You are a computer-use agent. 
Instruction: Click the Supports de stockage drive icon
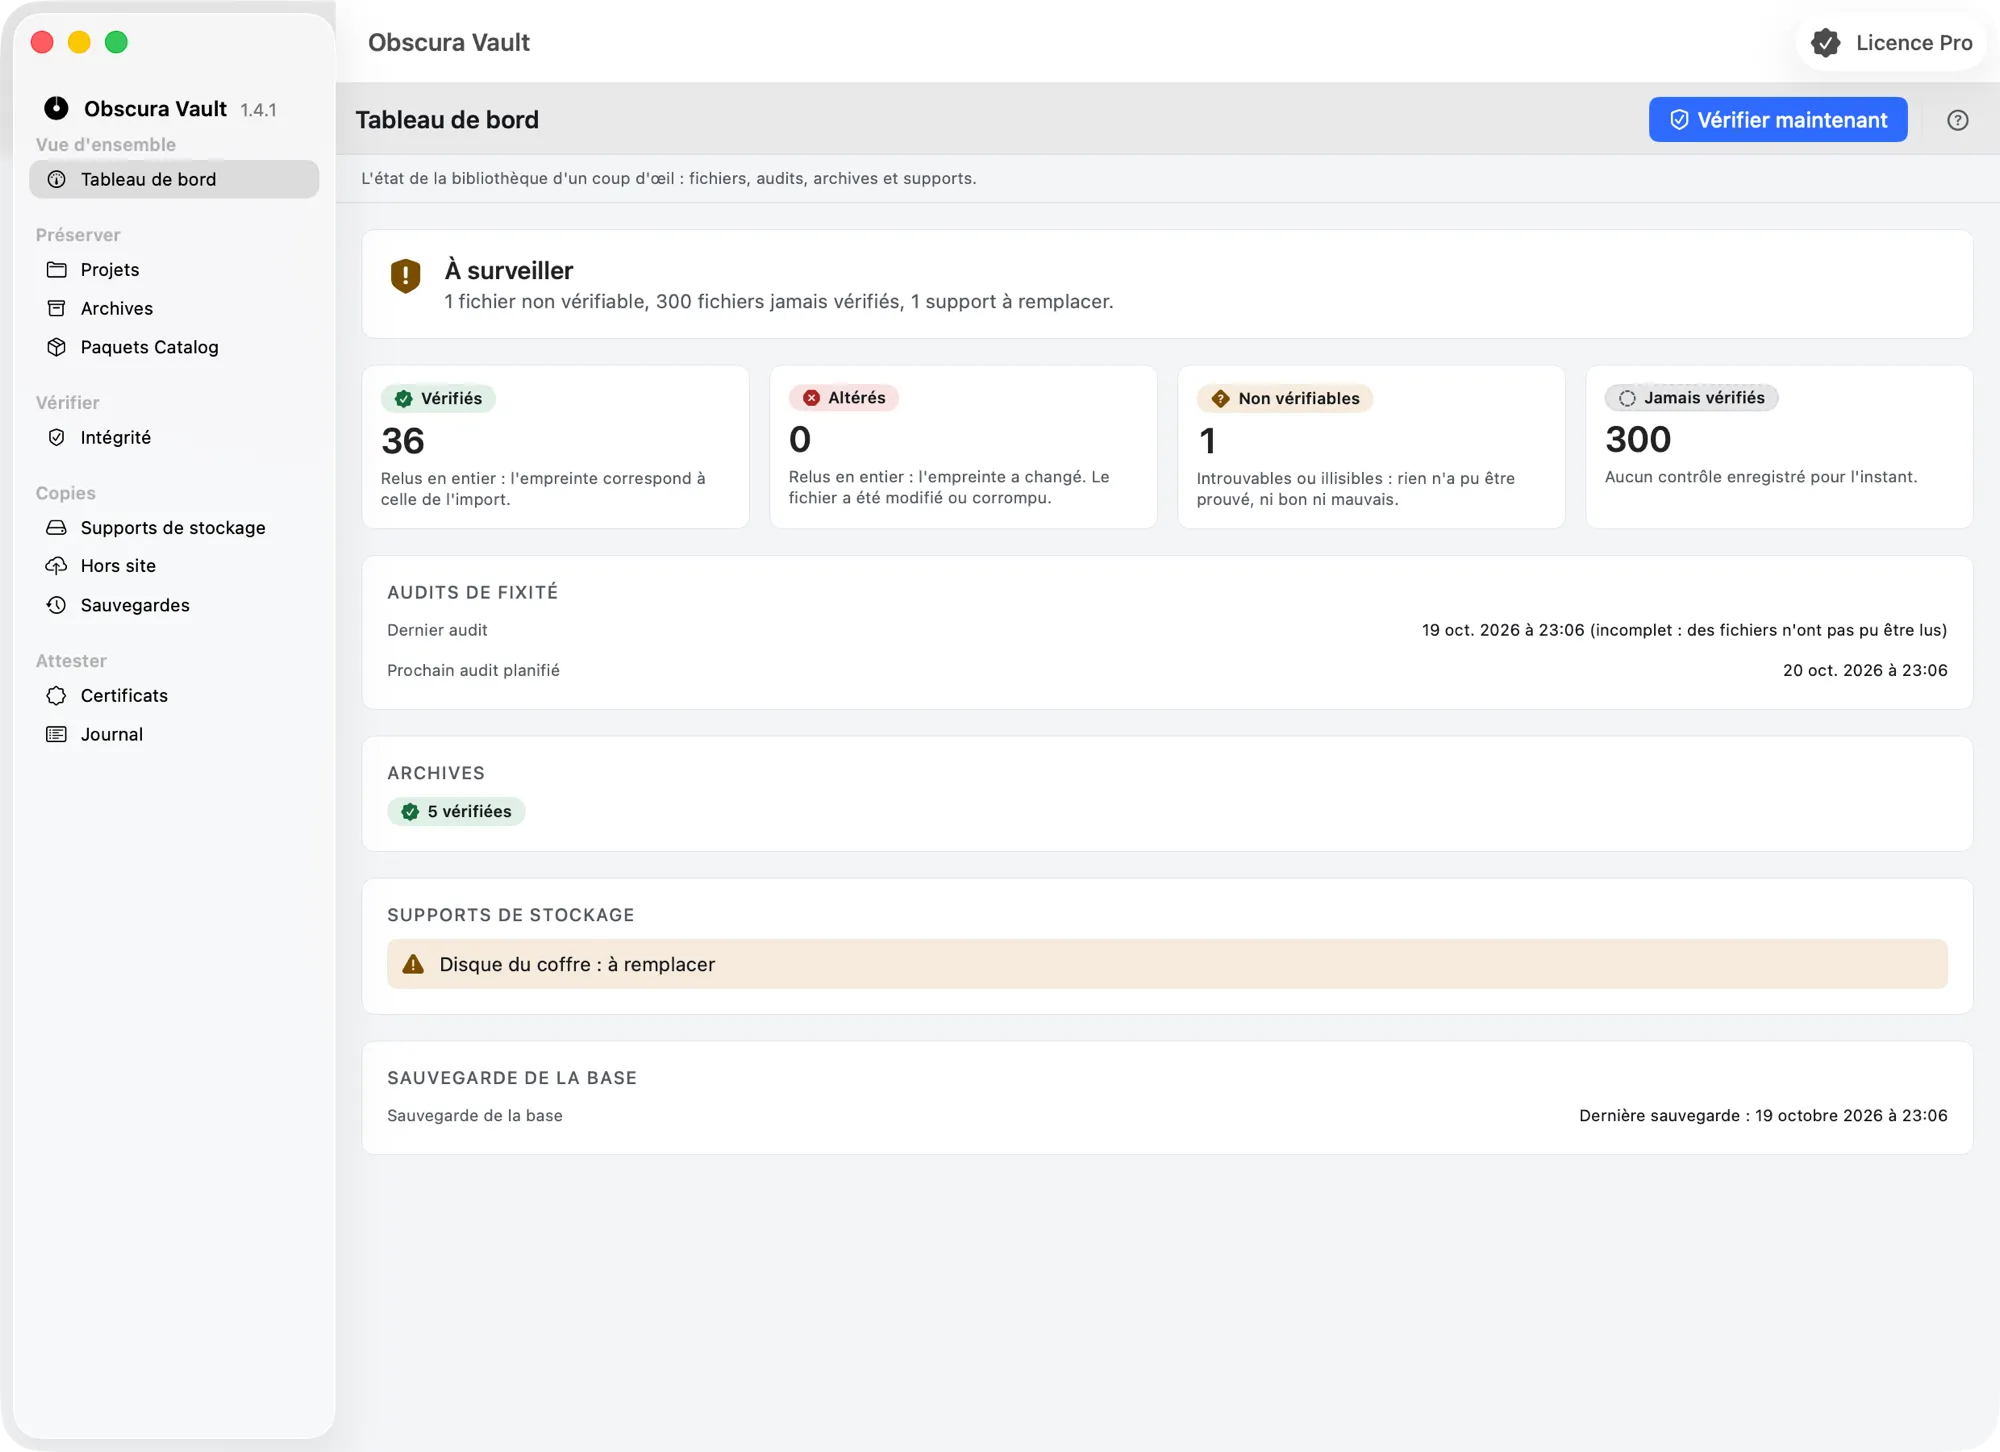57,527
